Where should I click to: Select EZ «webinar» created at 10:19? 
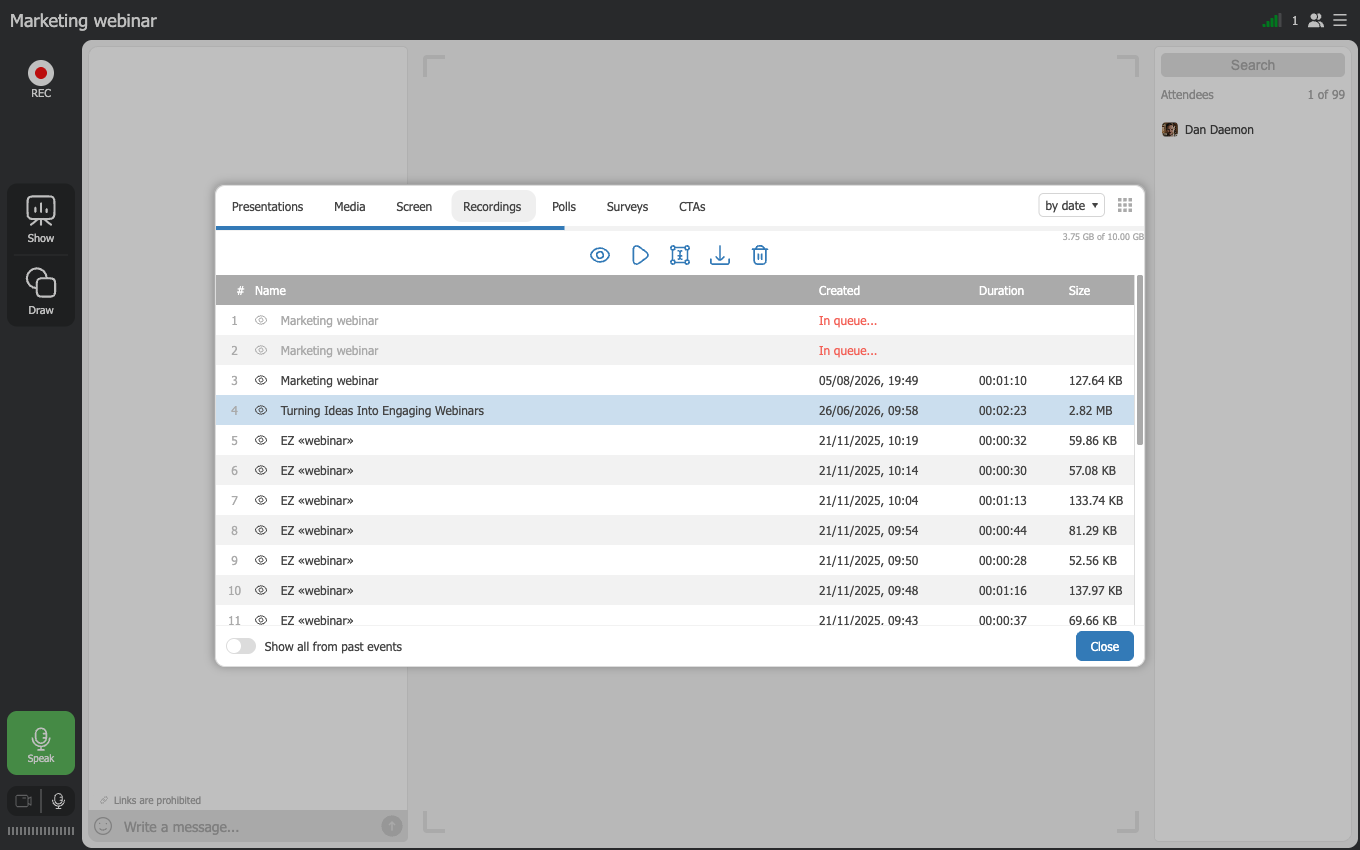(675, 440)
